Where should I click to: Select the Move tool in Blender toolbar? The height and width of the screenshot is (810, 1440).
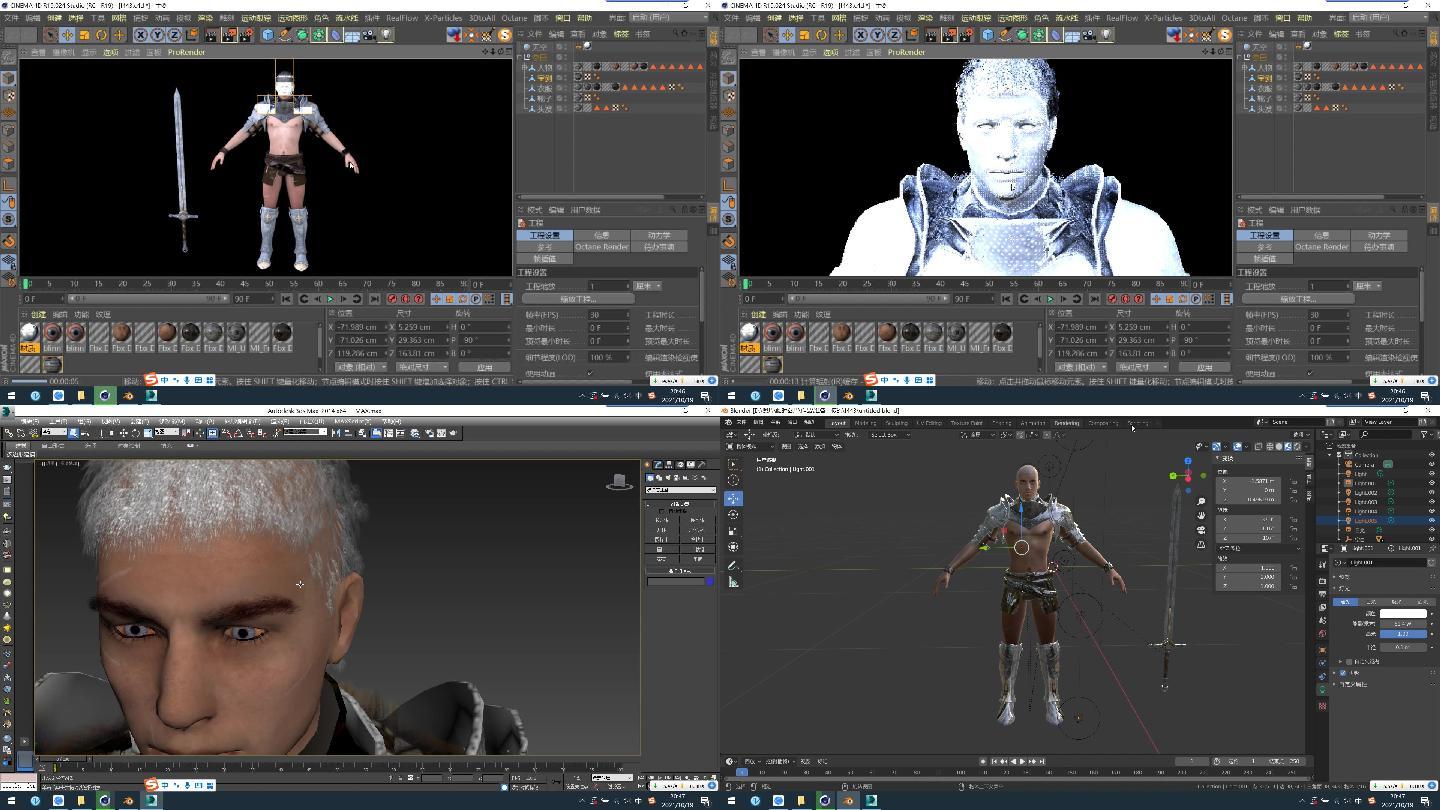(x=733, y=498)
